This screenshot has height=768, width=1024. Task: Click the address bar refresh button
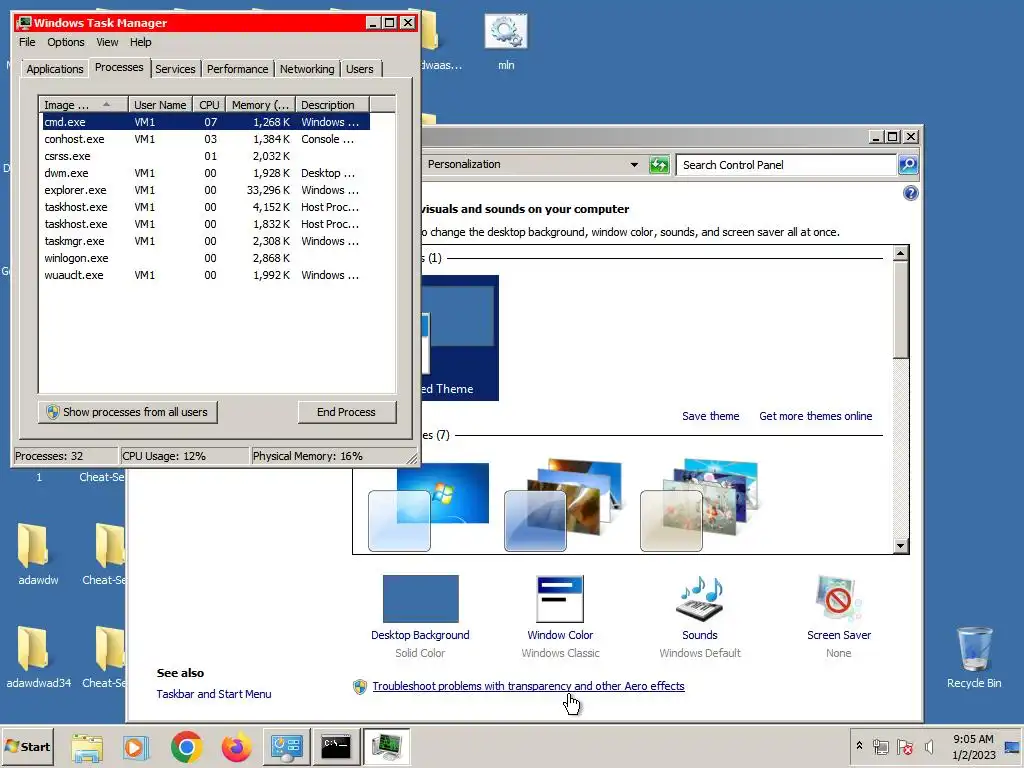[x=659, y=165]
